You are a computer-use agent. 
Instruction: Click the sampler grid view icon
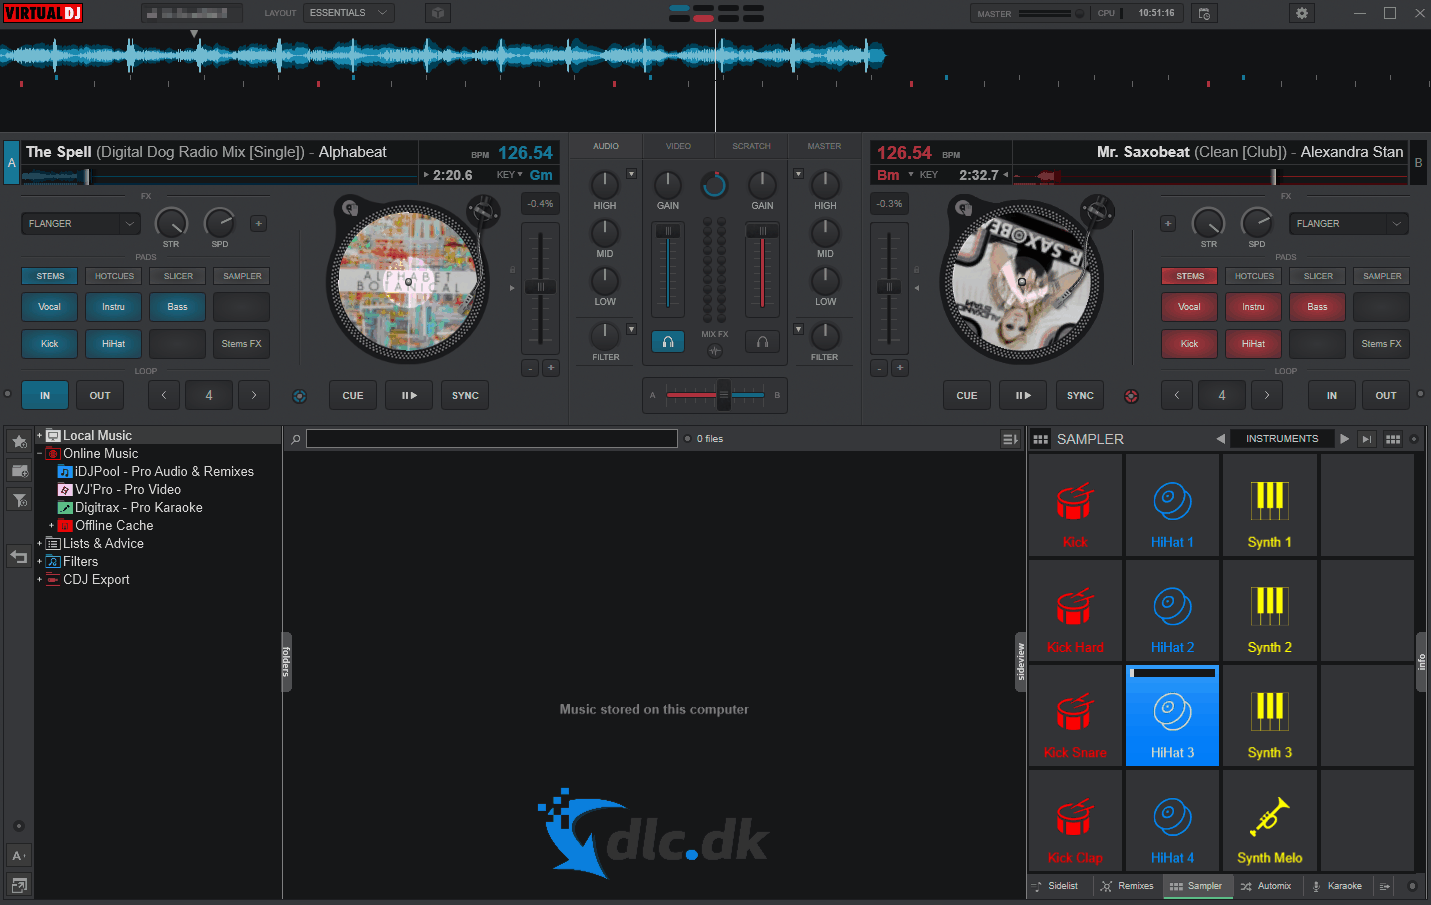coord(1393,439)
